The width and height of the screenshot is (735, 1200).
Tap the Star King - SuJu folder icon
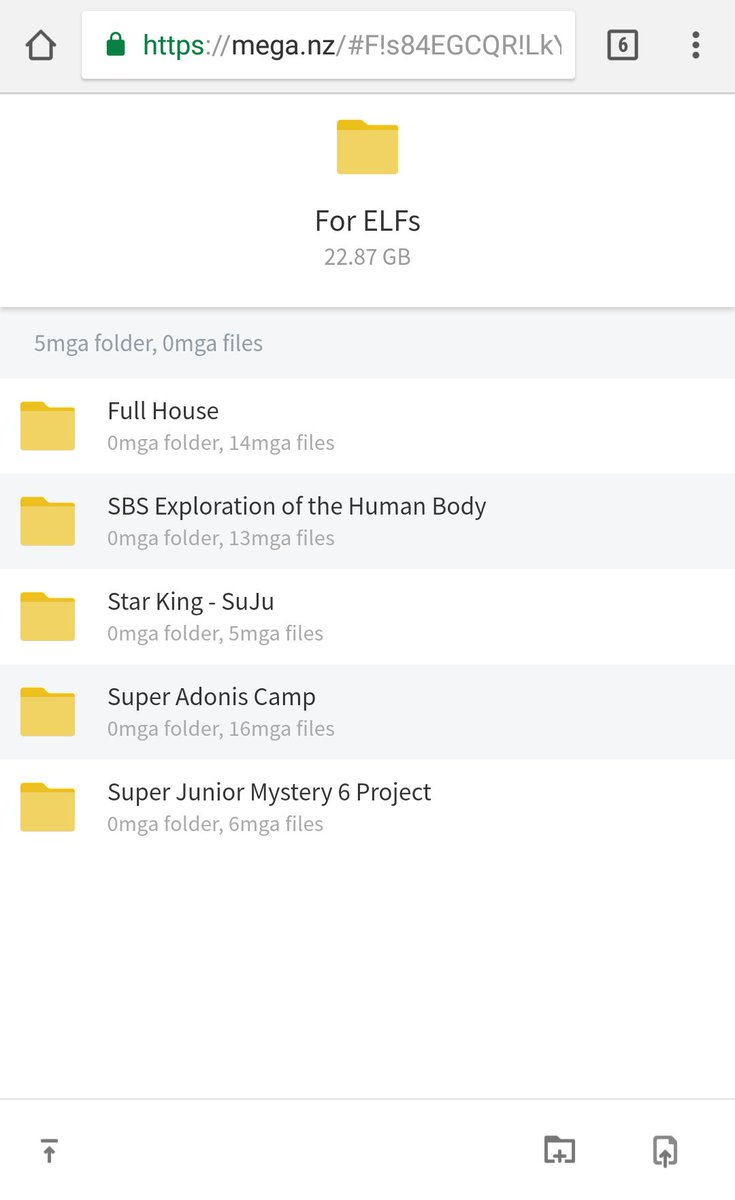coord(47,616)
